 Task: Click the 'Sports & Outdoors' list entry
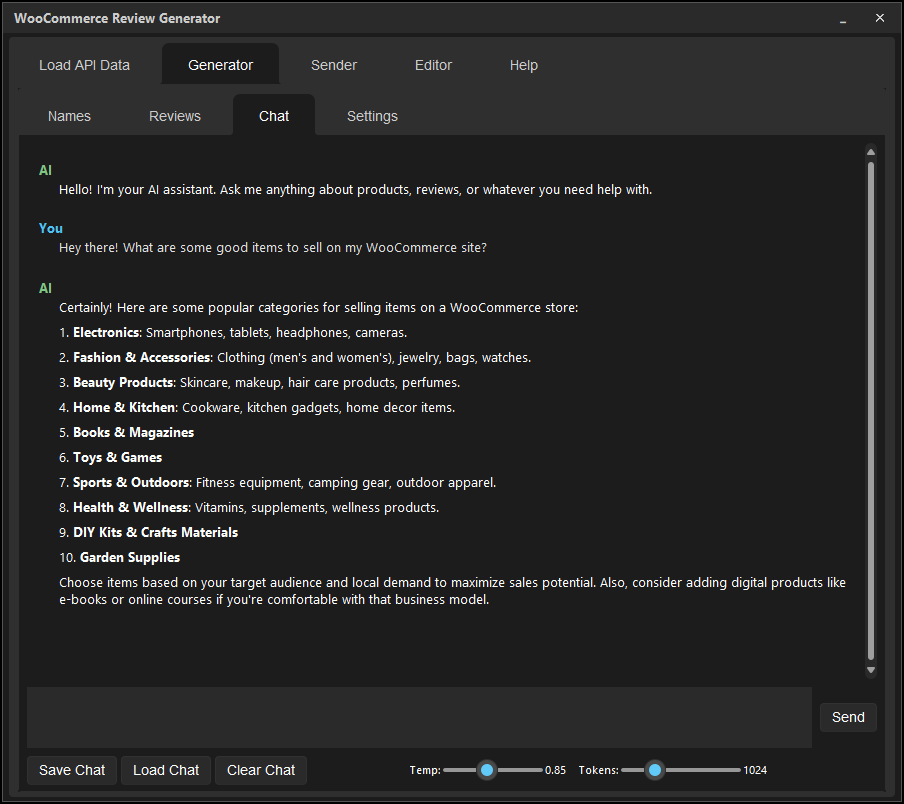(x=277, y=482)
